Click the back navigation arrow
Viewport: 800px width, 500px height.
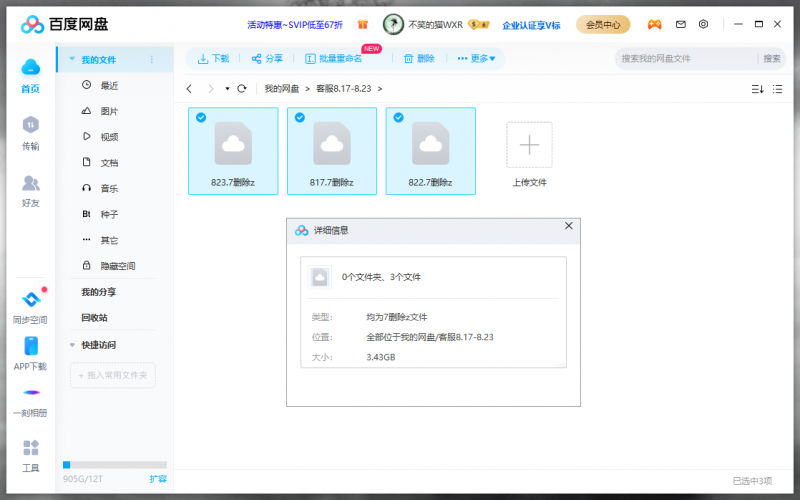pyautogui.click(x=189, y=89)
